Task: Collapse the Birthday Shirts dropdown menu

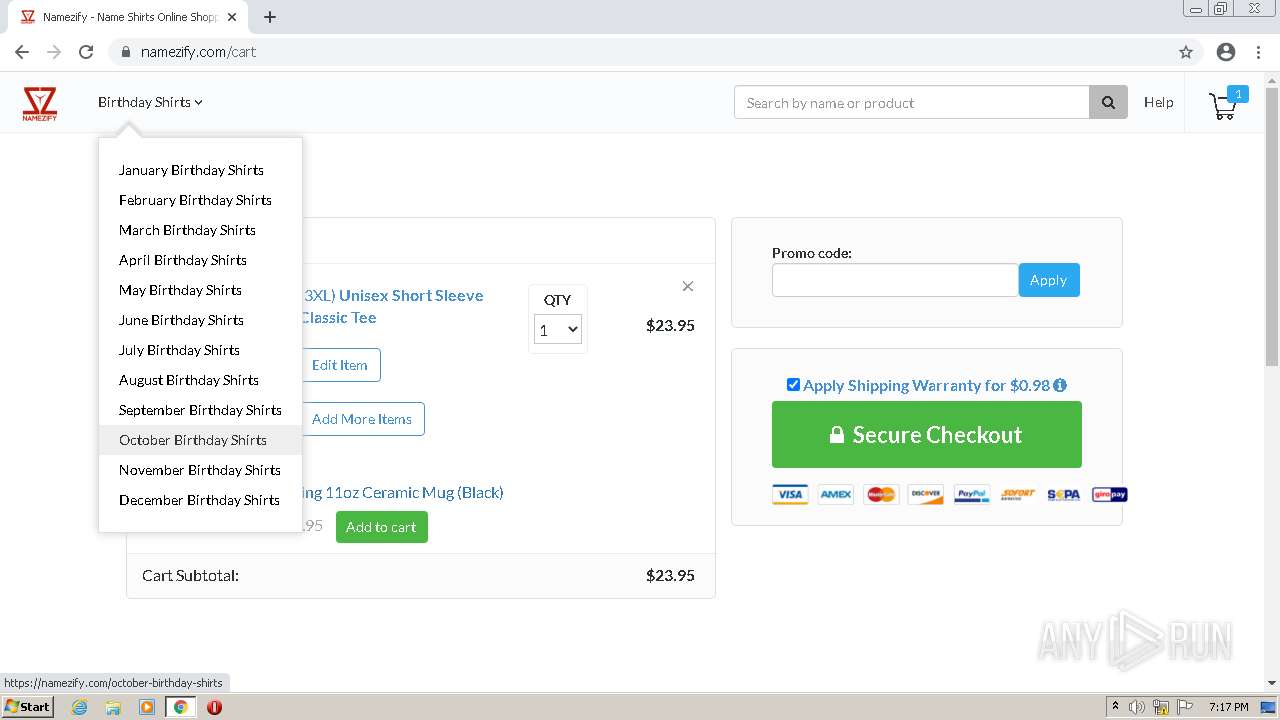Action: [x=150, y=102]
